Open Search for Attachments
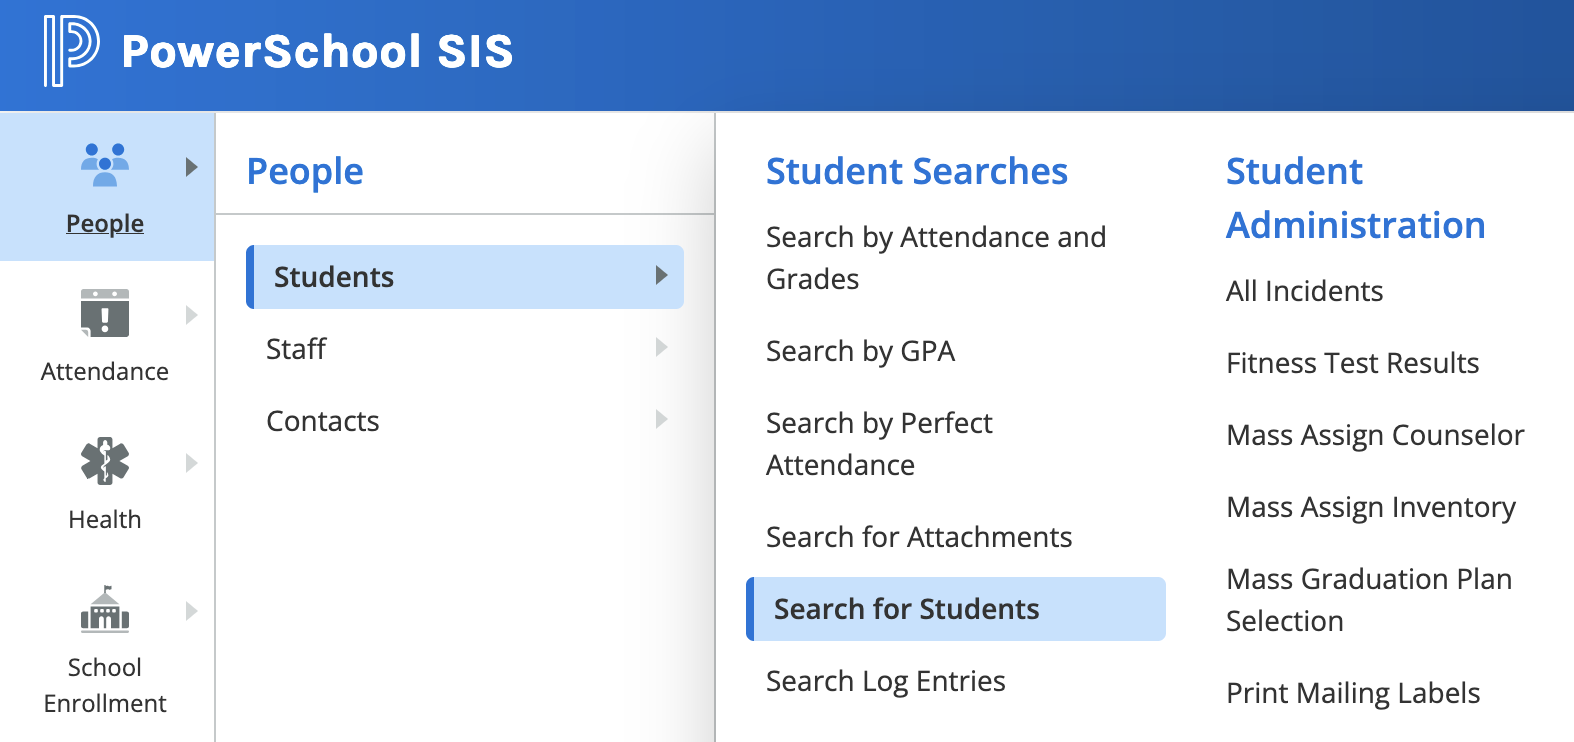The image size is (1574, 742). (x=919, y=537)
